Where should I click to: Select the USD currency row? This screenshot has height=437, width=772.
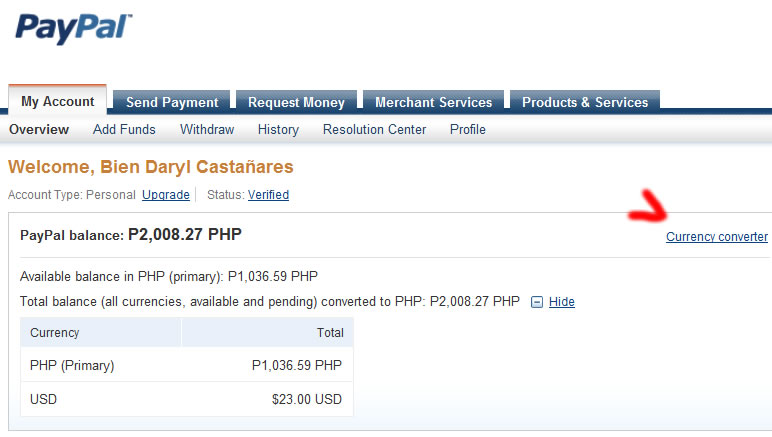(x=187, y=399)
